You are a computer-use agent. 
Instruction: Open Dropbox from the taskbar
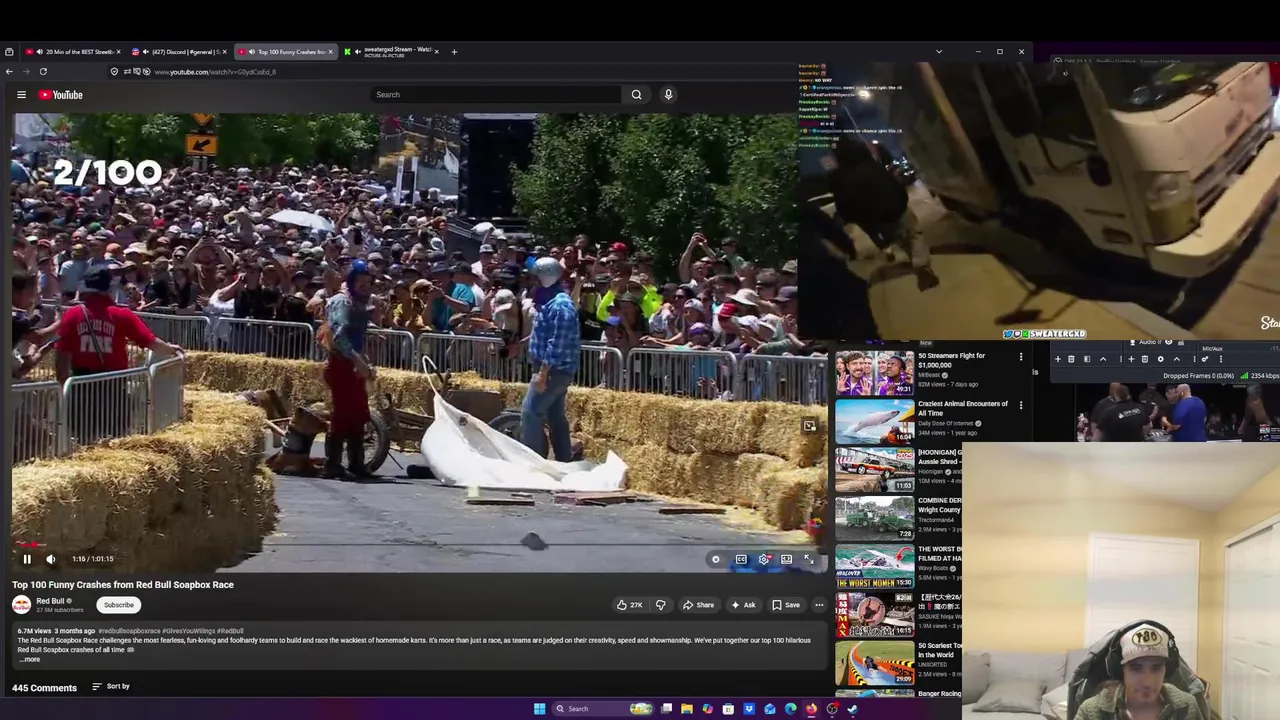pyautogui.click(x=749, y=709)
